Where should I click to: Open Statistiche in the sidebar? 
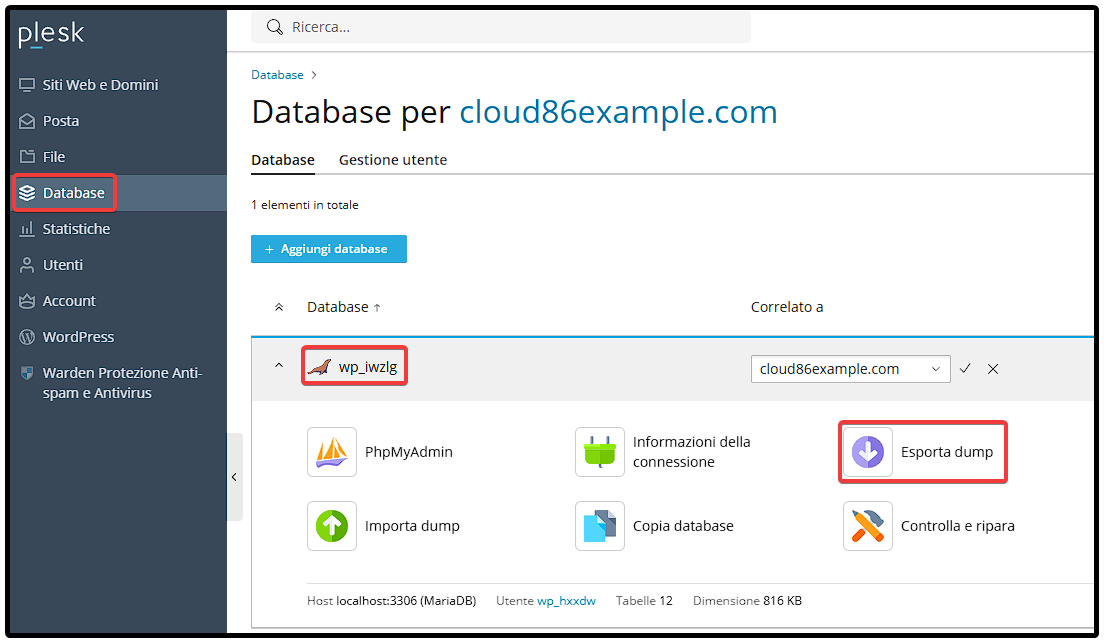click(x=76, y=228)
